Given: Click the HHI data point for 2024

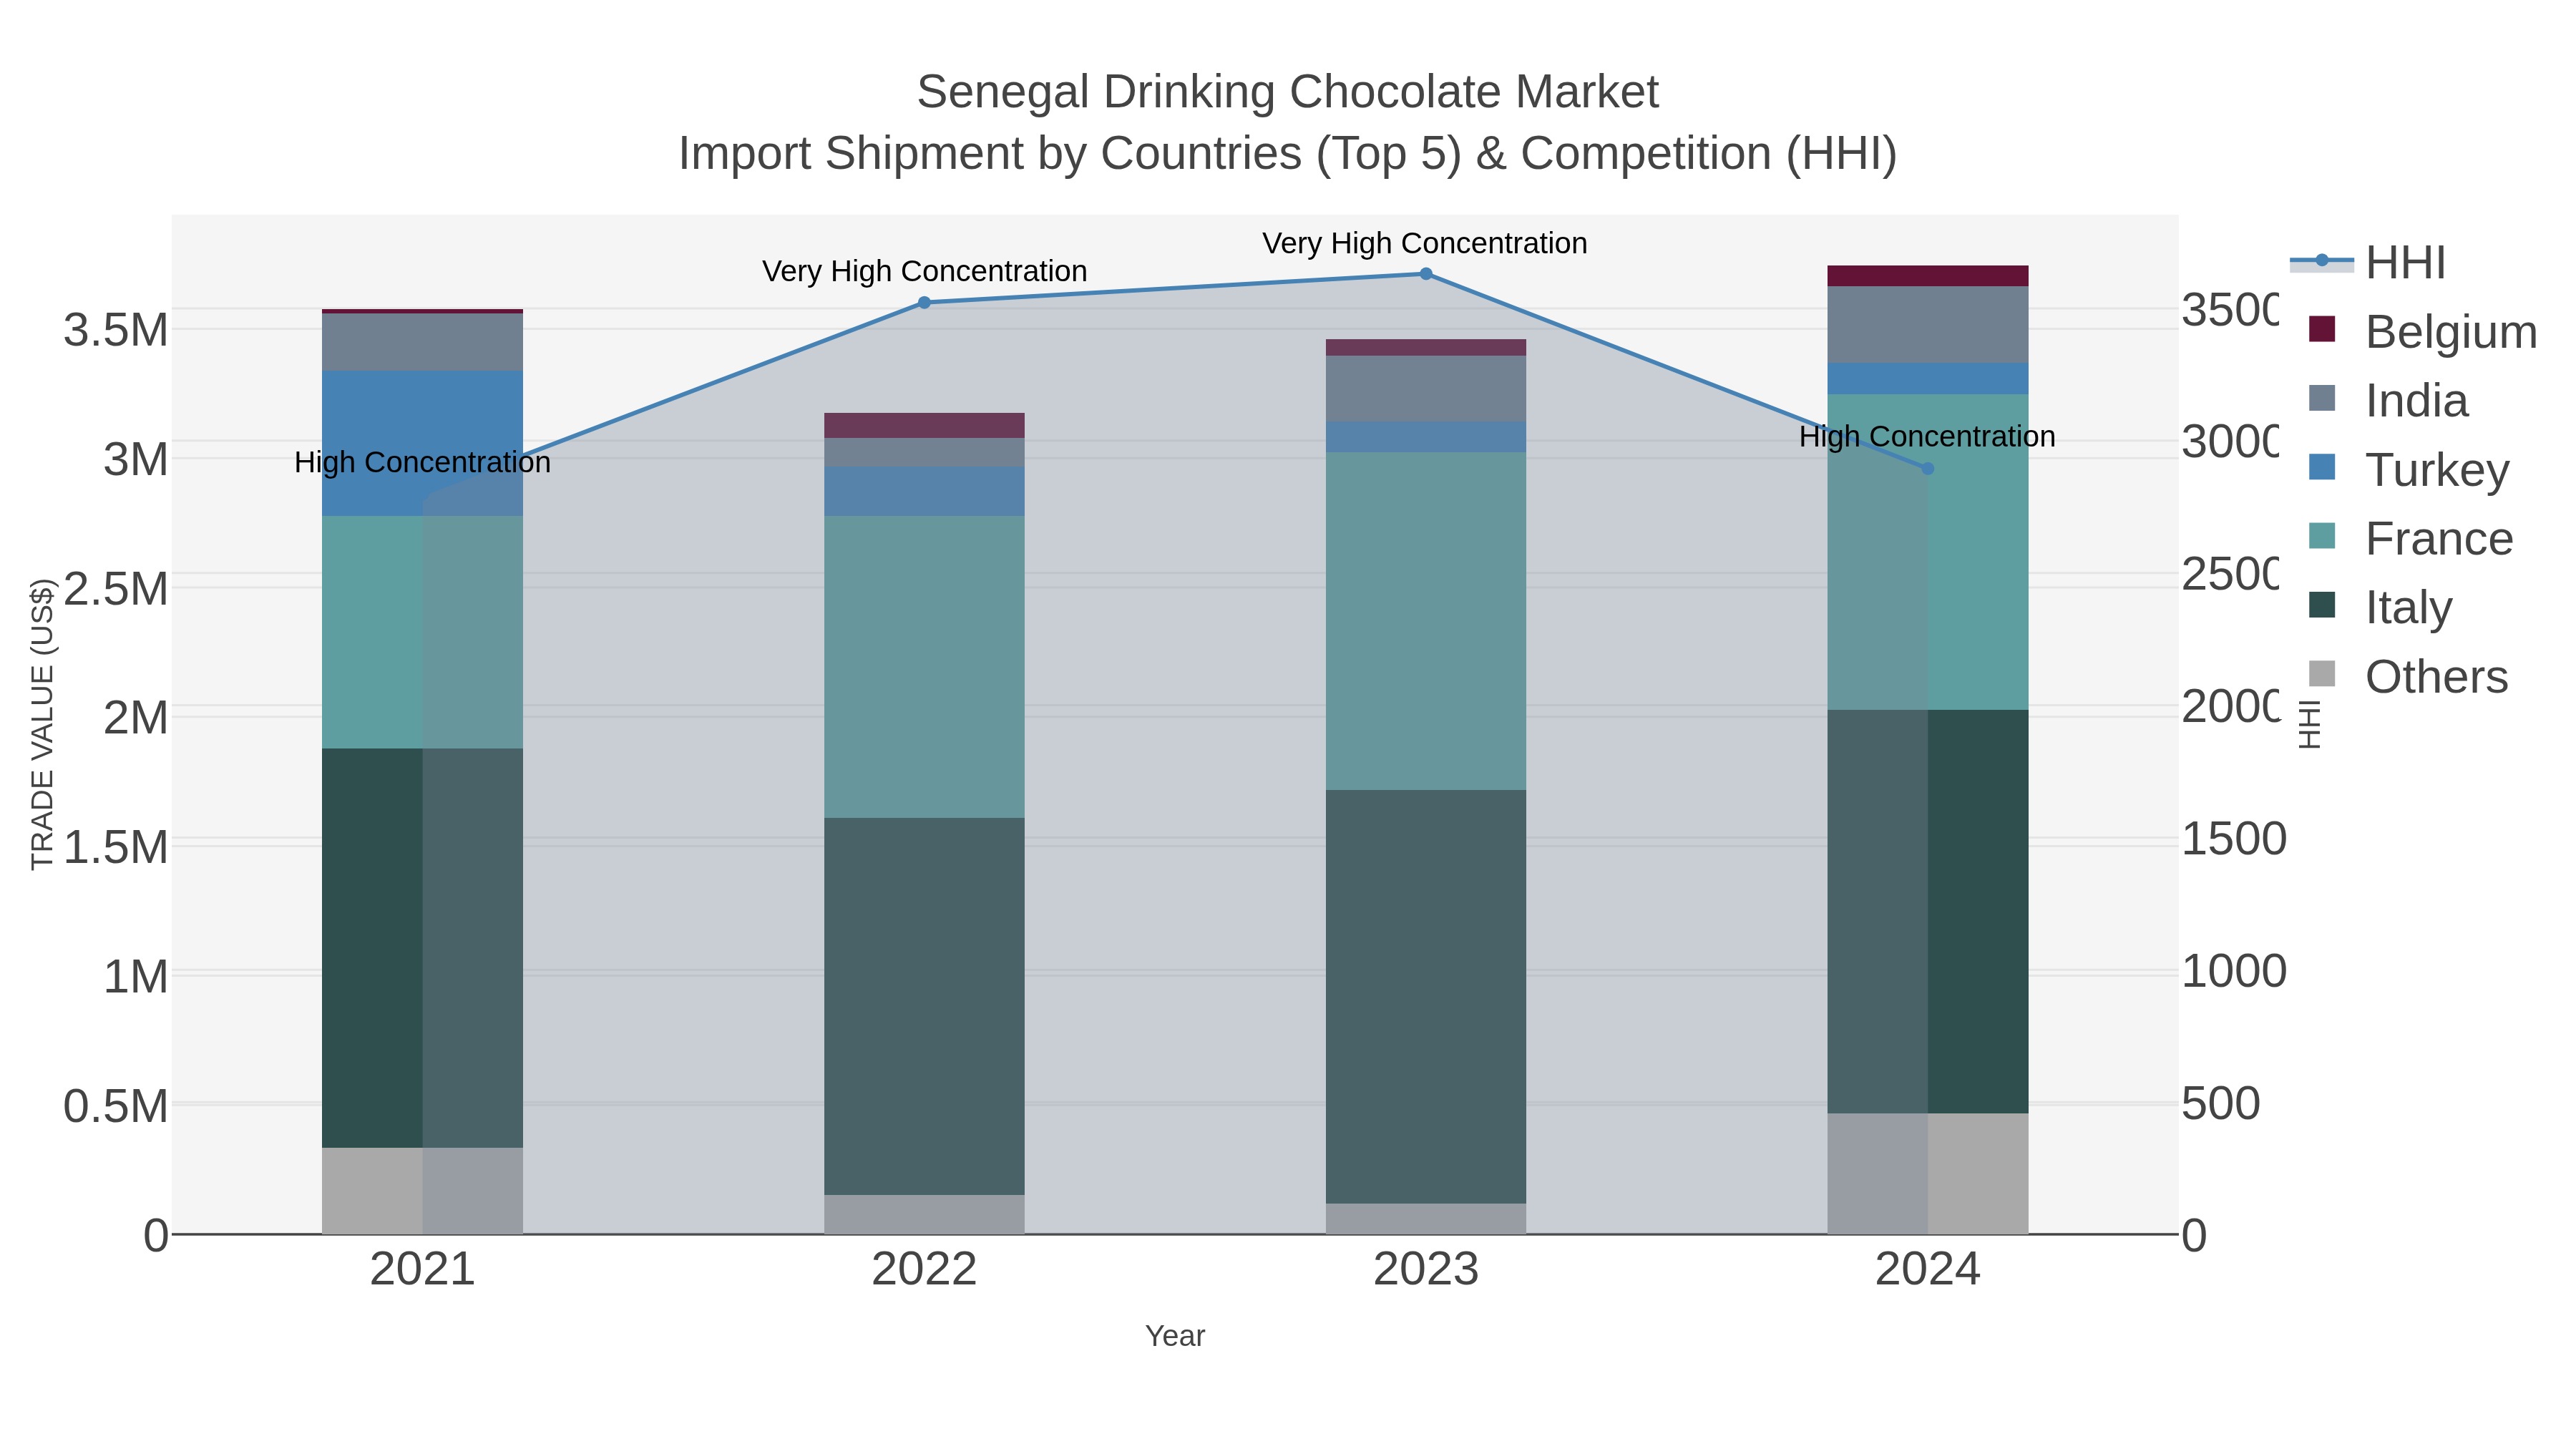Looking at the screenshot, I should (1928, 468).
